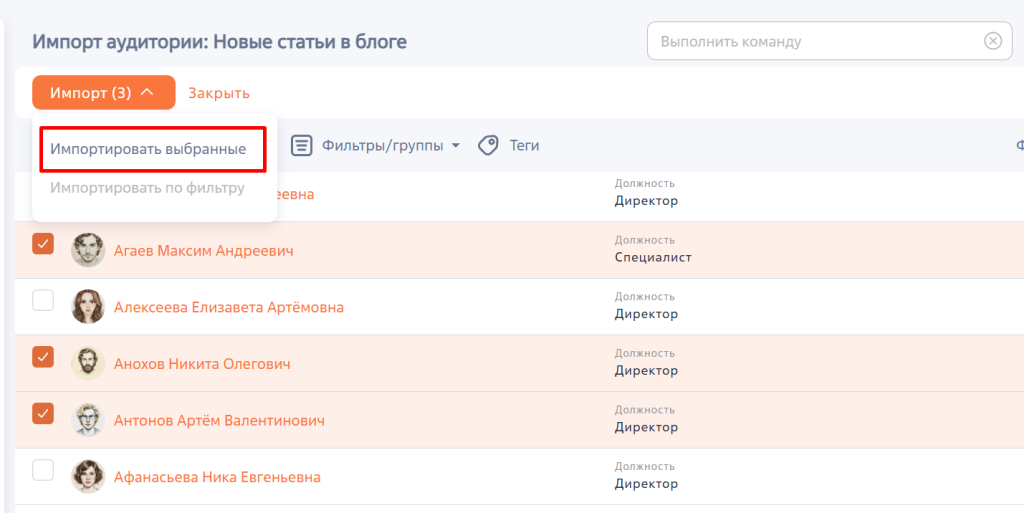Uncheck Антонов Артём Валентинович checkbox
This screenshot has width=1024, height=513.
click(x=43, y=414)
